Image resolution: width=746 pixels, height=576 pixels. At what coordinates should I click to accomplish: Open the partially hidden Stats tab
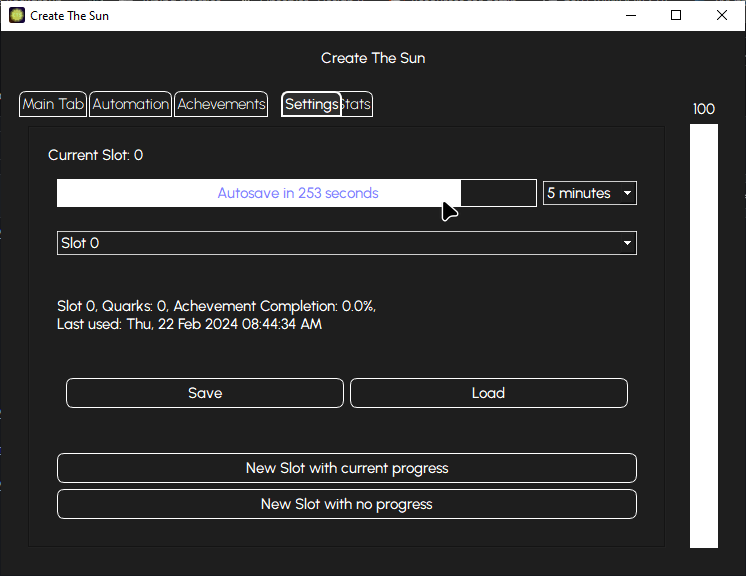(x=357, y=104)
